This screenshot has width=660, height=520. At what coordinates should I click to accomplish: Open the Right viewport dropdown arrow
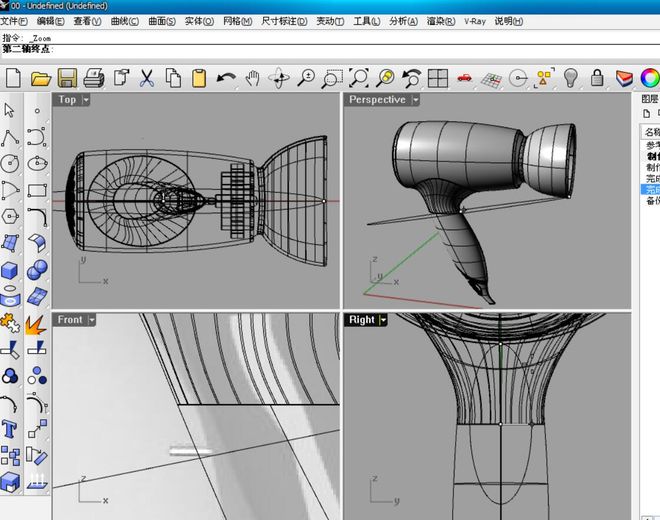coord(383,320)
